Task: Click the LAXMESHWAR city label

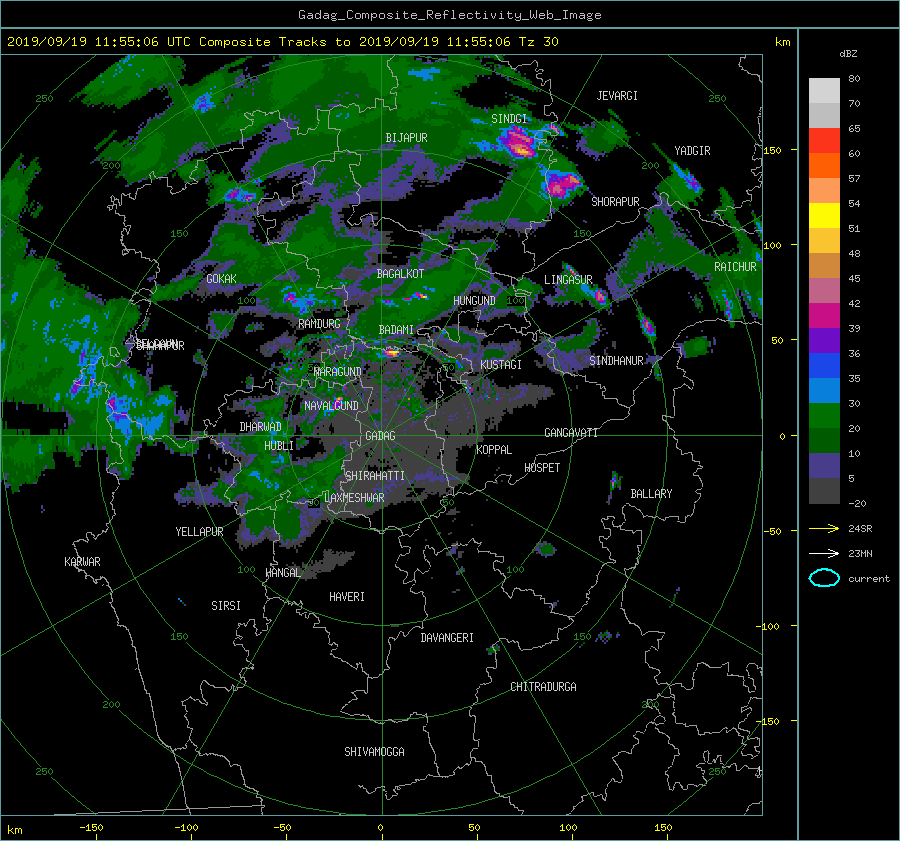Action: 354,498
